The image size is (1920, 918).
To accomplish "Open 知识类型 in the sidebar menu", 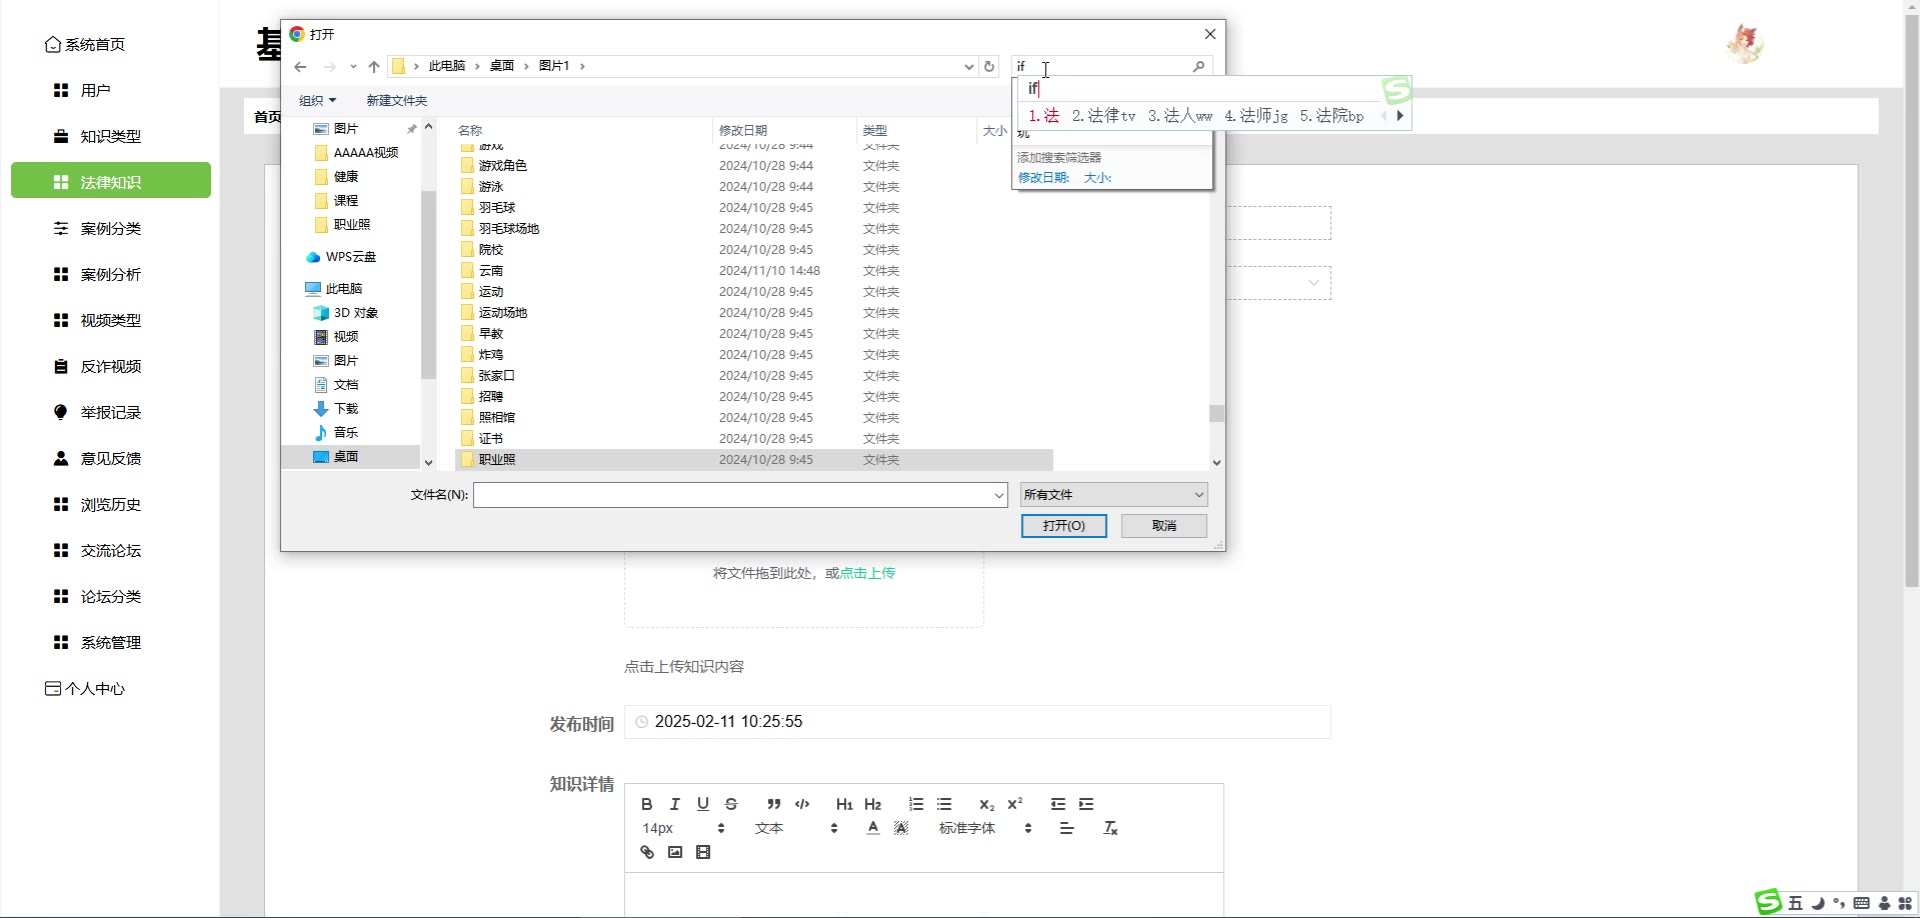I will pos(110,136).
